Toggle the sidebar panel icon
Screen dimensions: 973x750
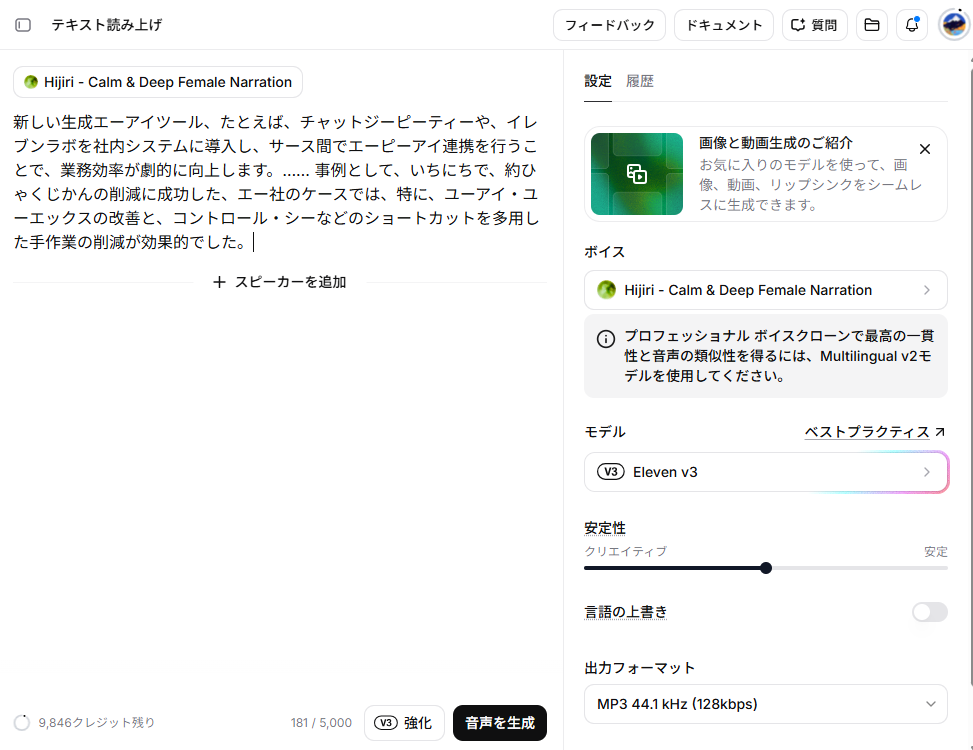coord(23,25)
